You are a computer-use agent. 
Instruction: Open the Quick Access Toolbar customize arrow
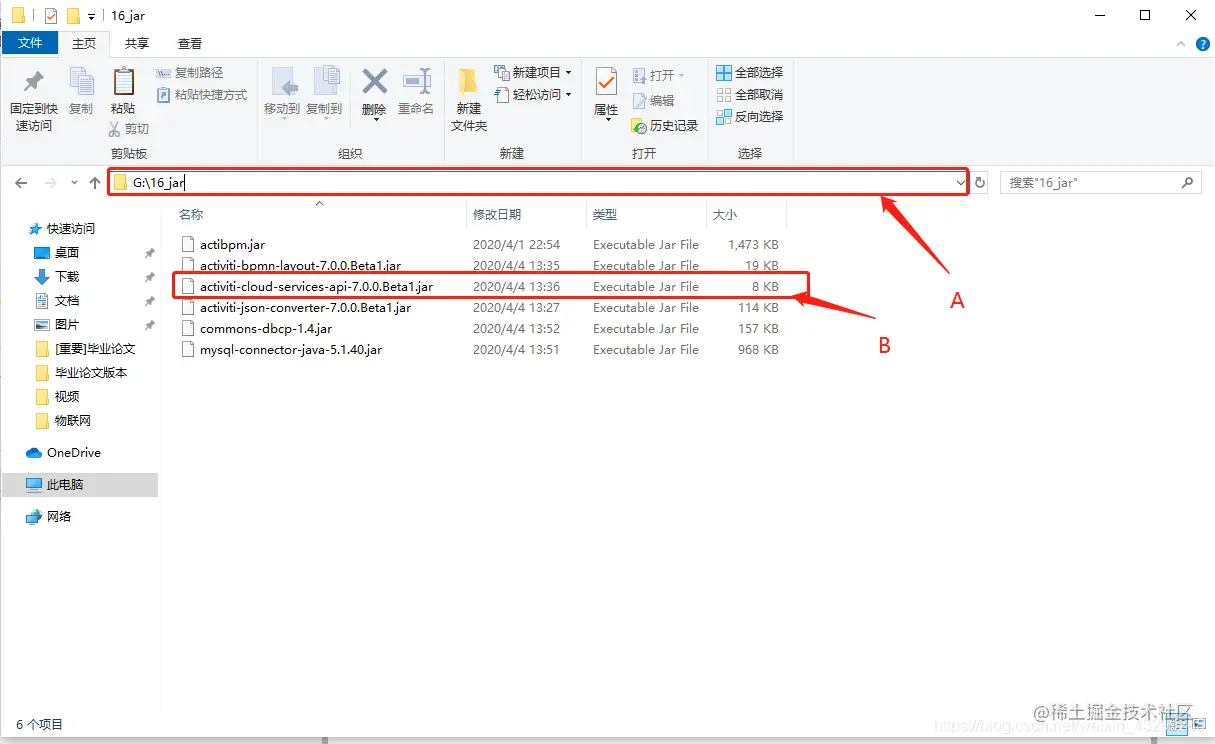(92, 16)
